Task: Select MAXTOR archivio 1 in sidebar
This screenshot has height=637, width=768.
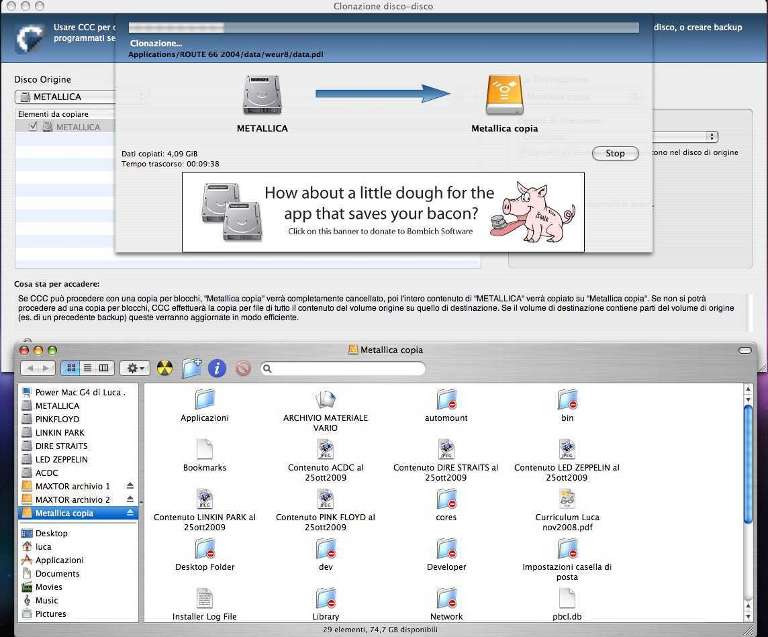Action: 72,486
